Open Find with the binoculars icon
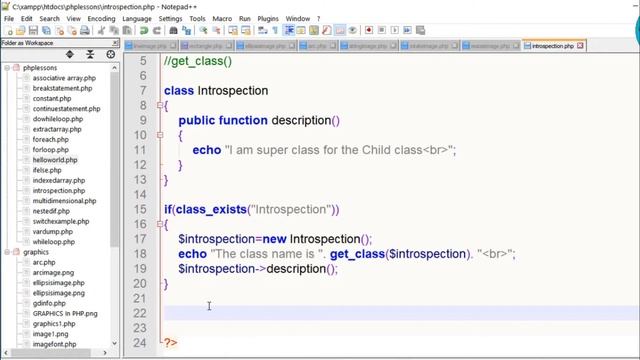The image size is (640, 360). (173, 31)
